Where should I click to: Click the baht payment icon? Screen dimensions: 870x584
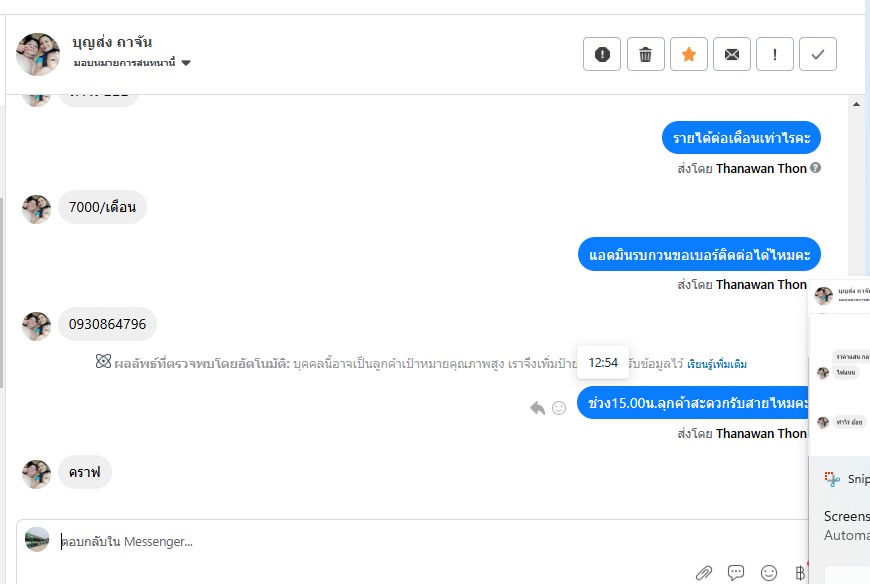tap(799, 573)
